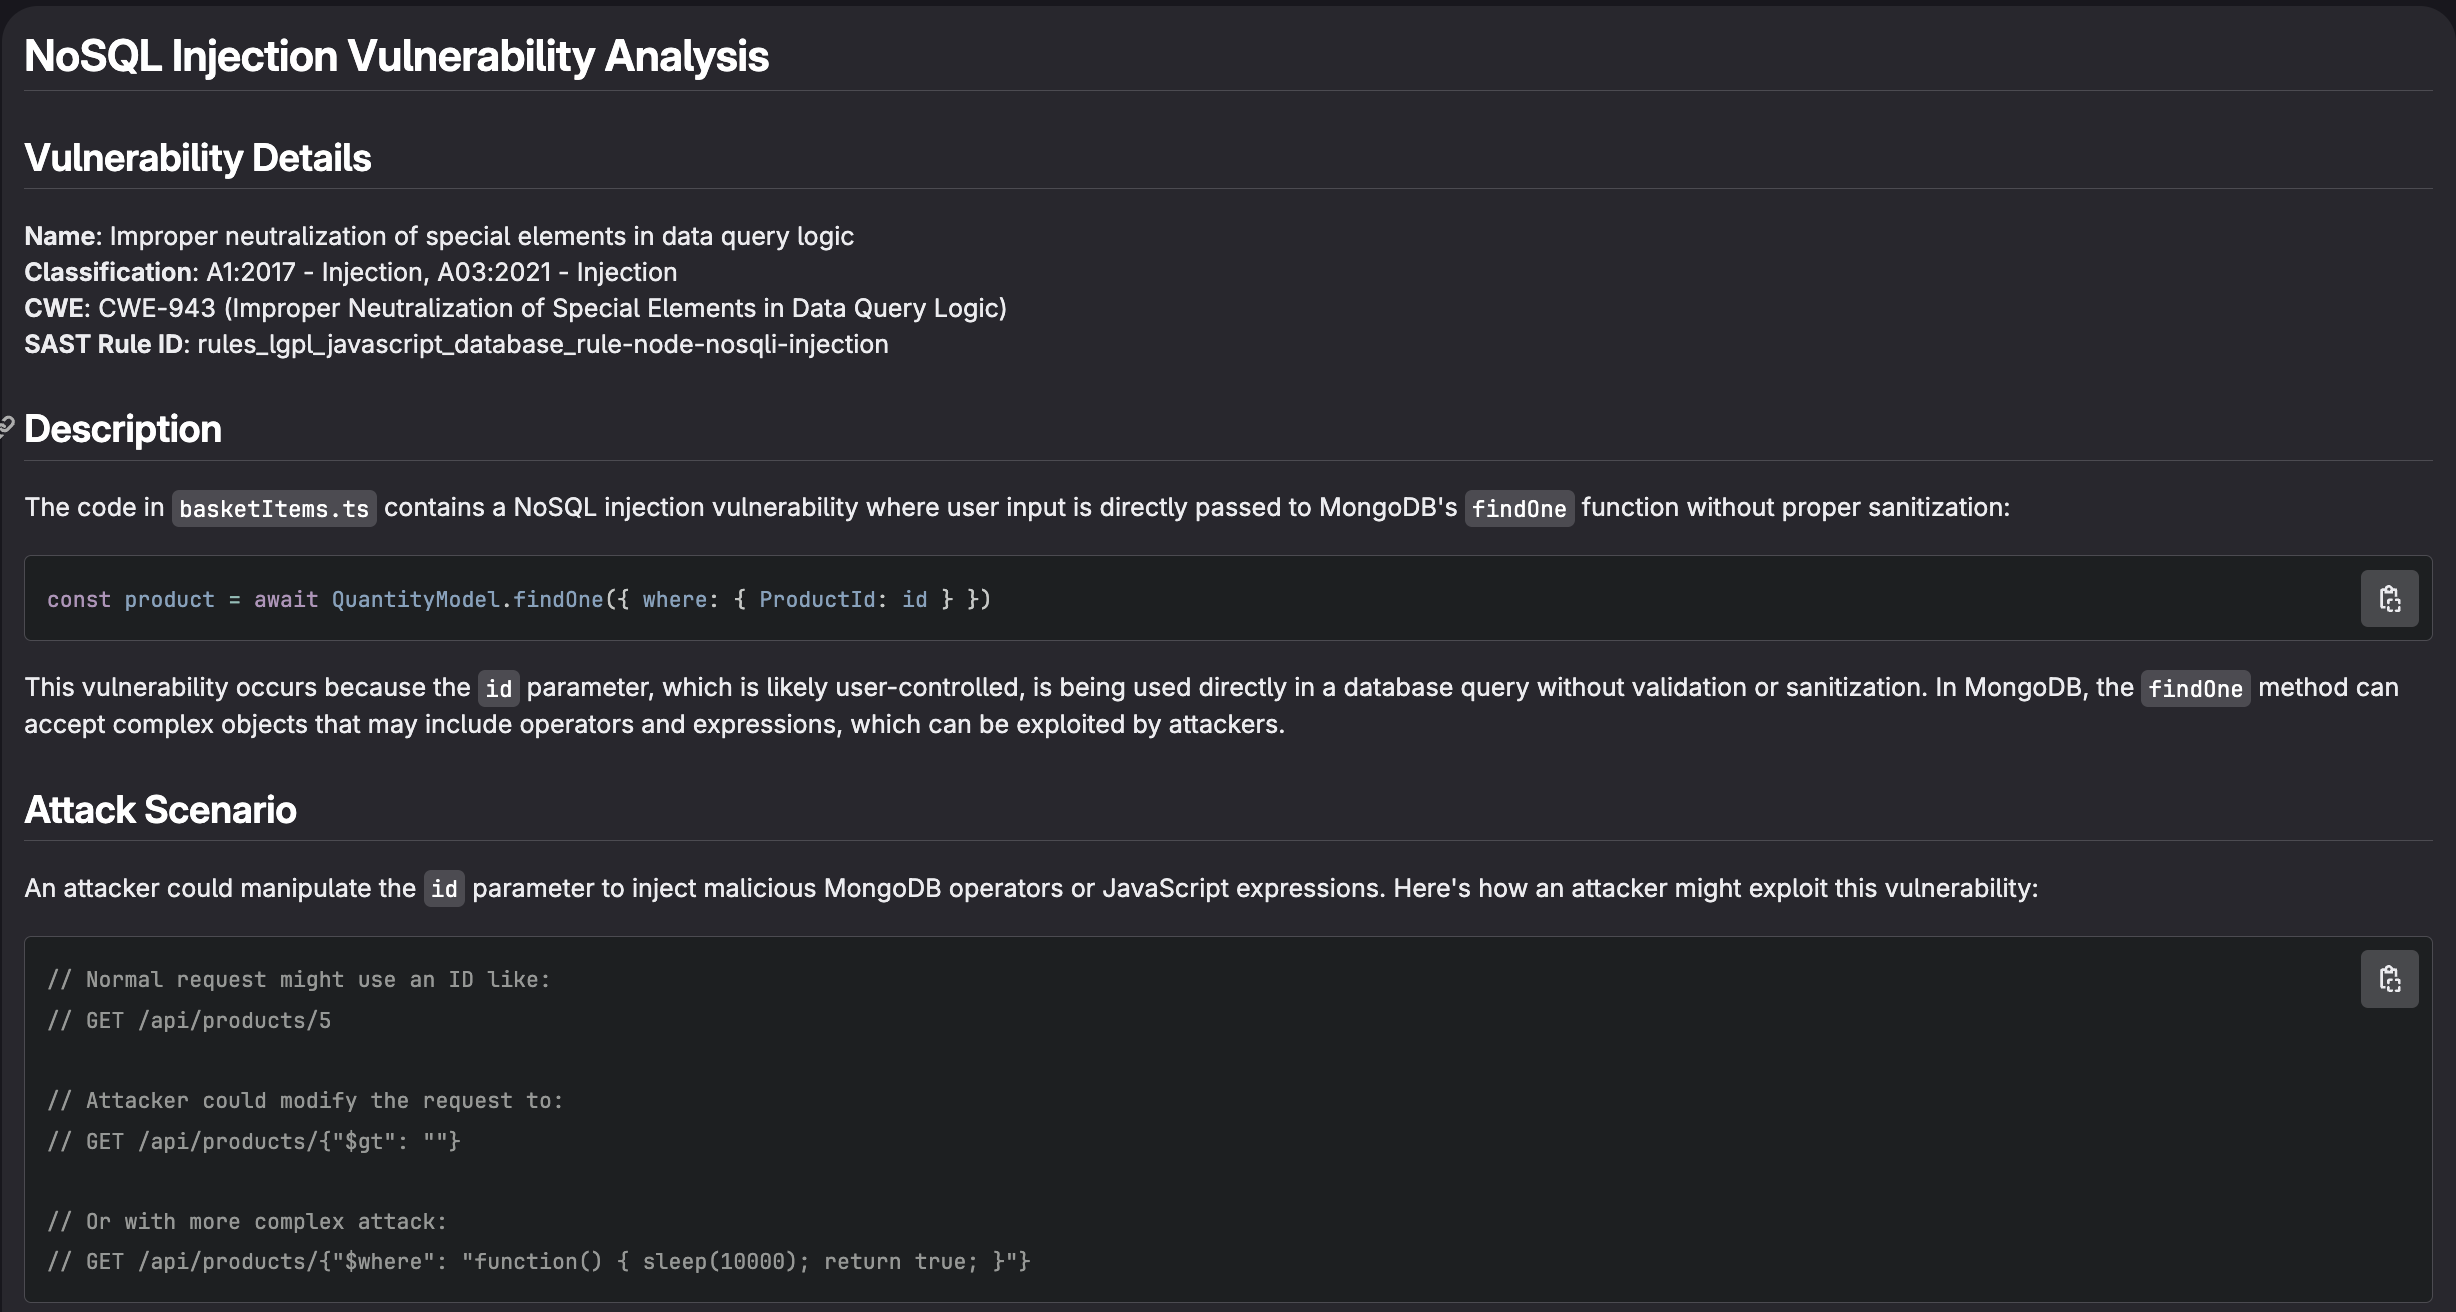The height and width of the screenshot is (1312, 2456).
Task: Click the basketItems.ts inline code
Action: point(274,508)
